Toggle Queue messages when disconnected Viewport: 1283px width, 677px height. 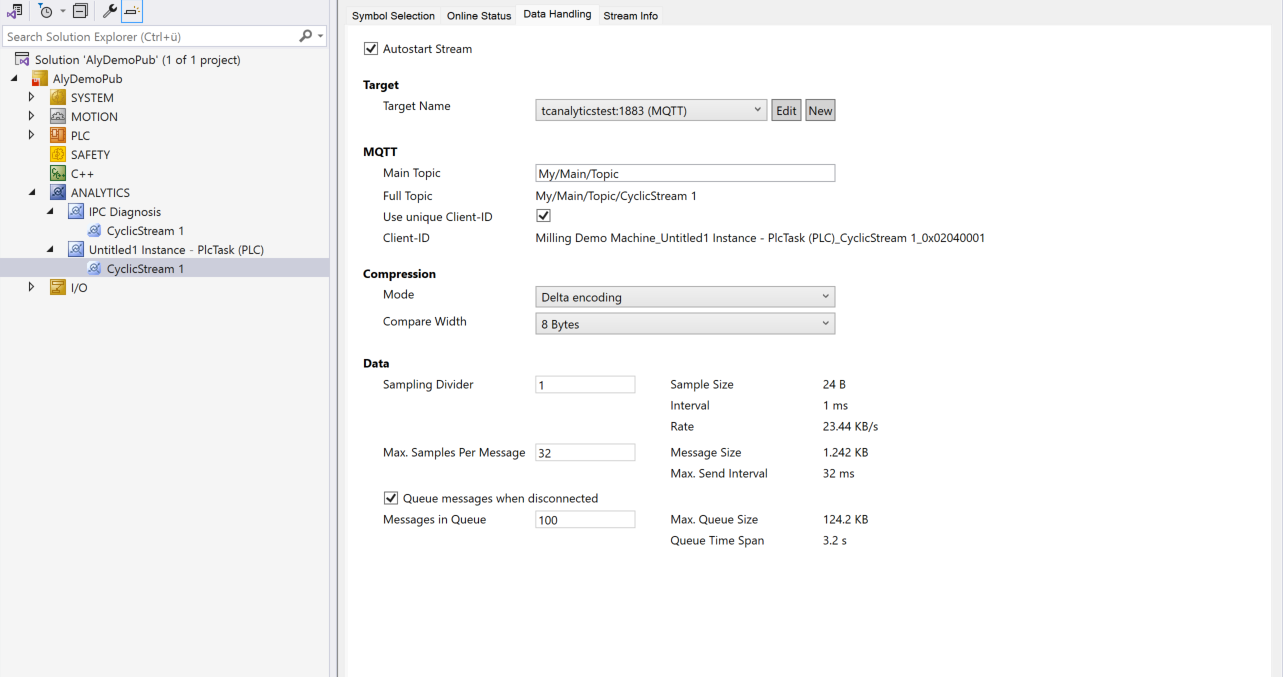tap(390, 498)
